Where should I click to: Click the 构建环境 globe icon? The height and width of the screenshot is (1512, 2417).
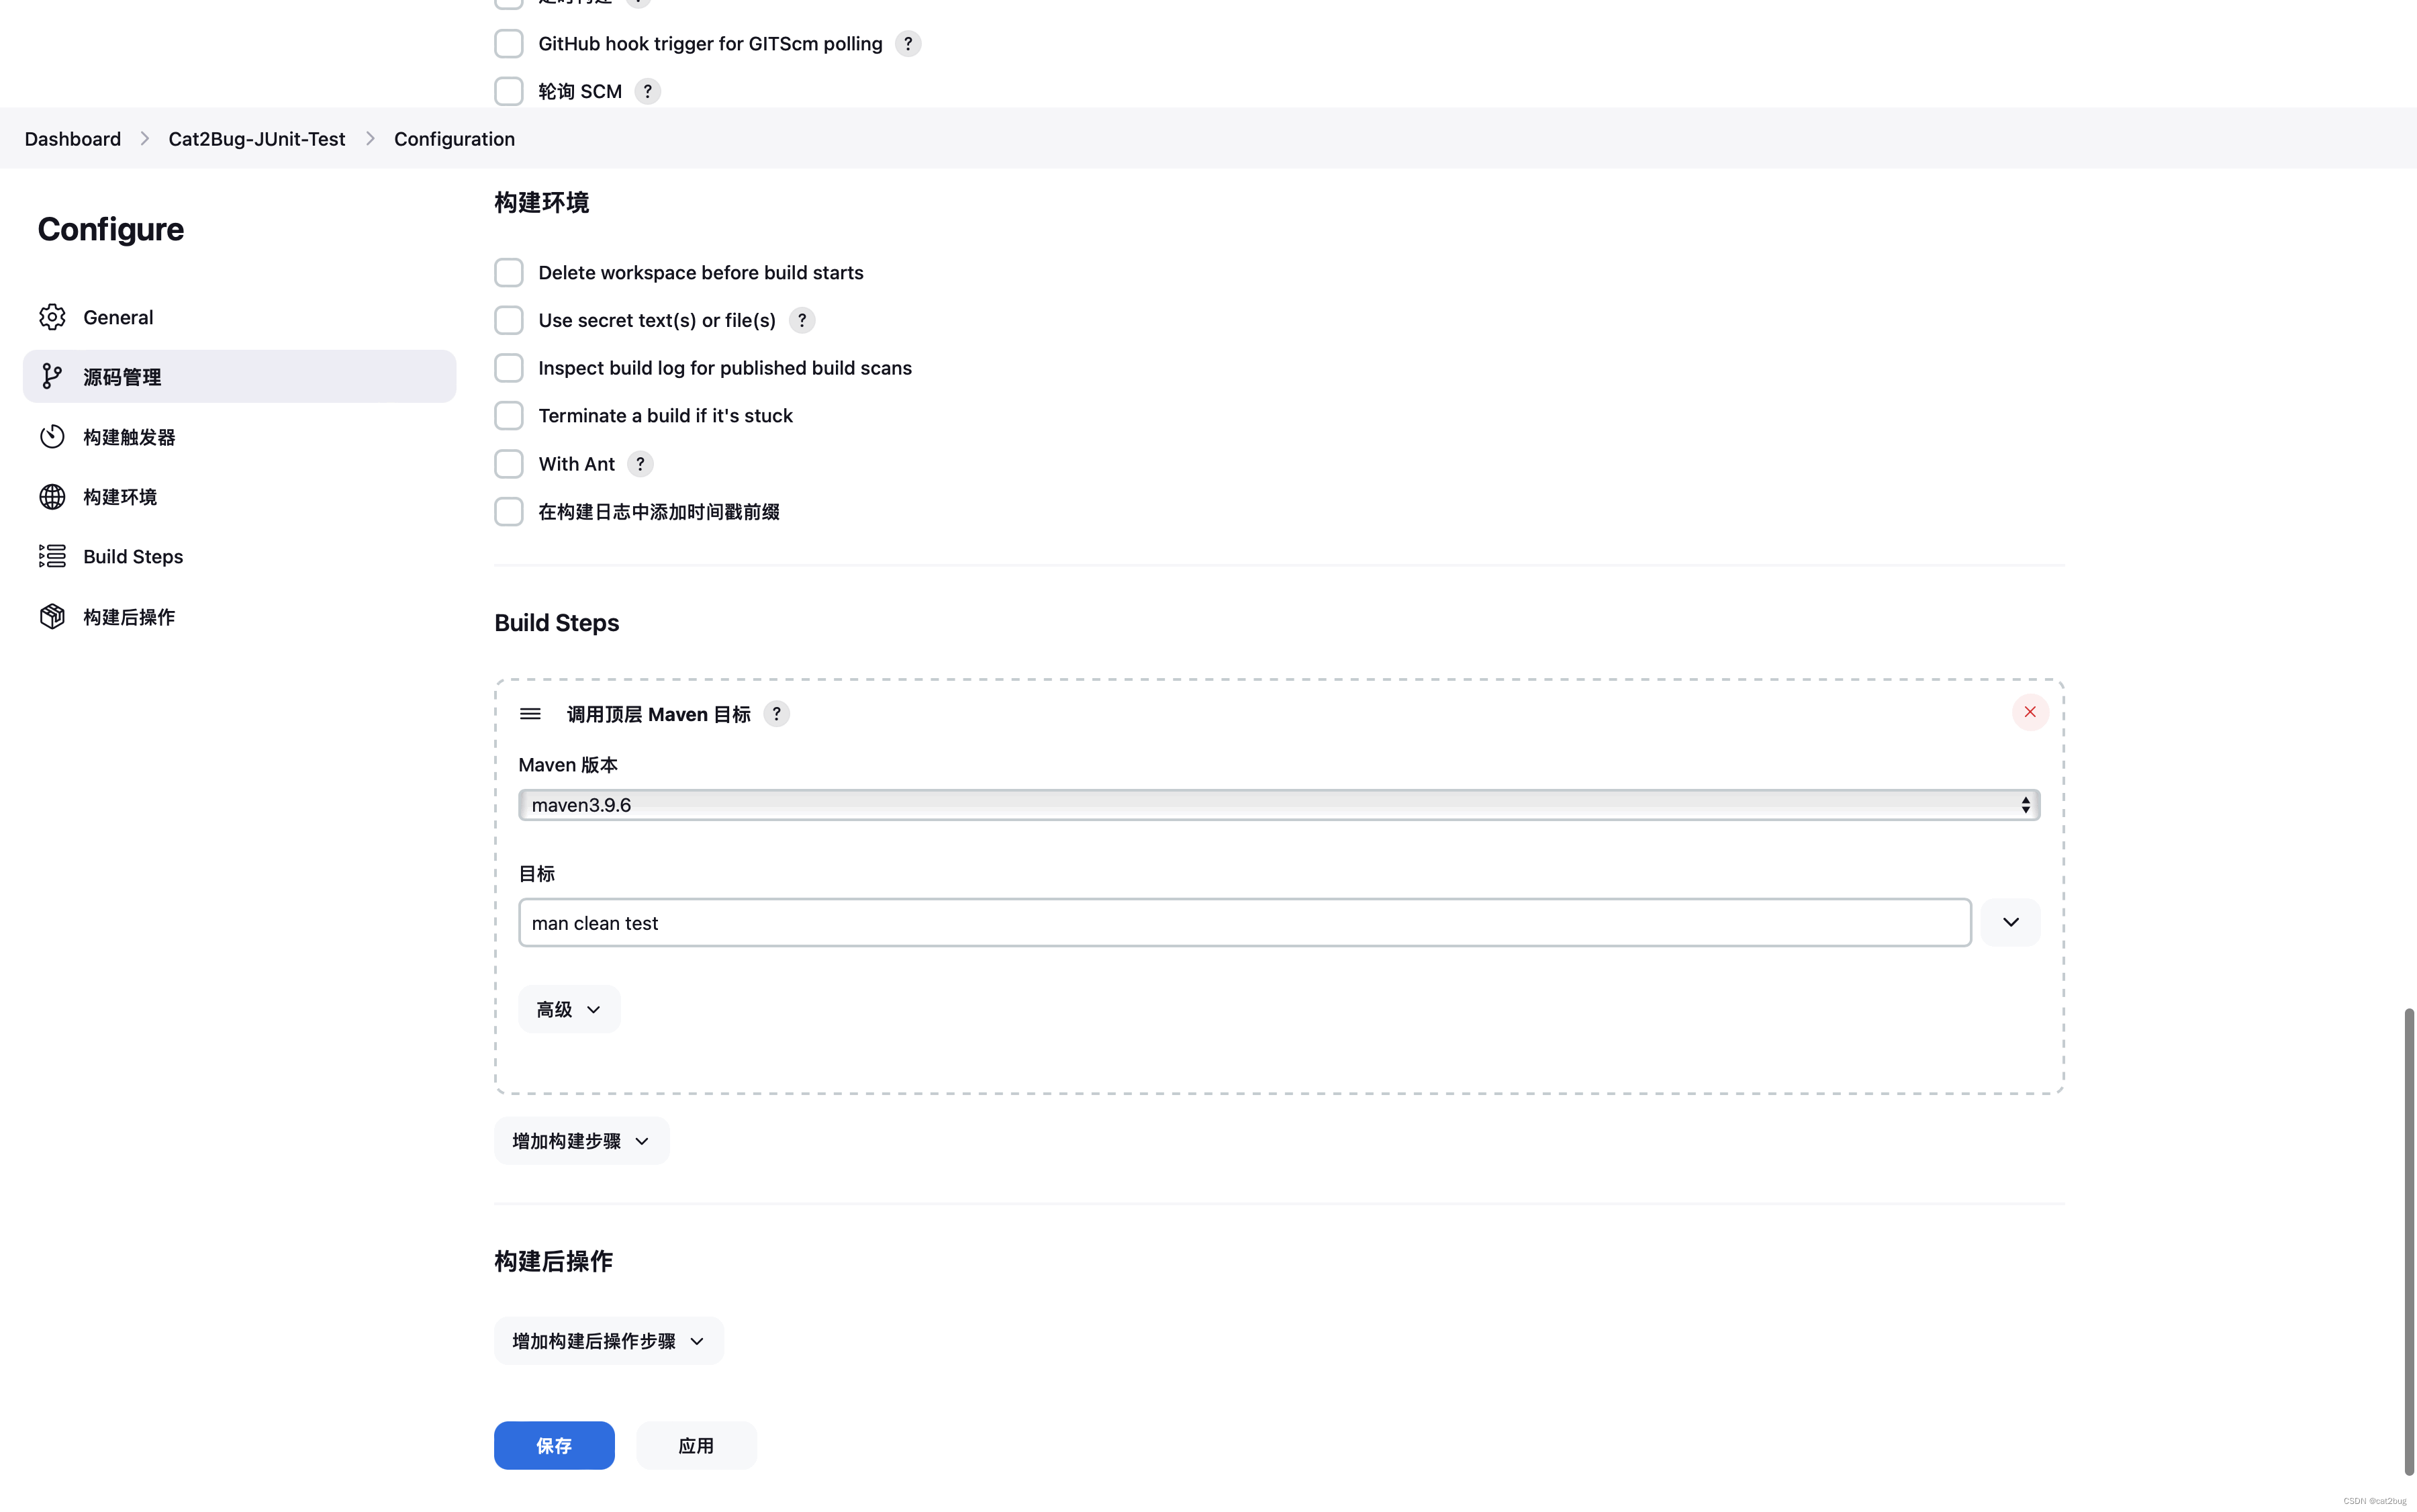click(52, 497)
